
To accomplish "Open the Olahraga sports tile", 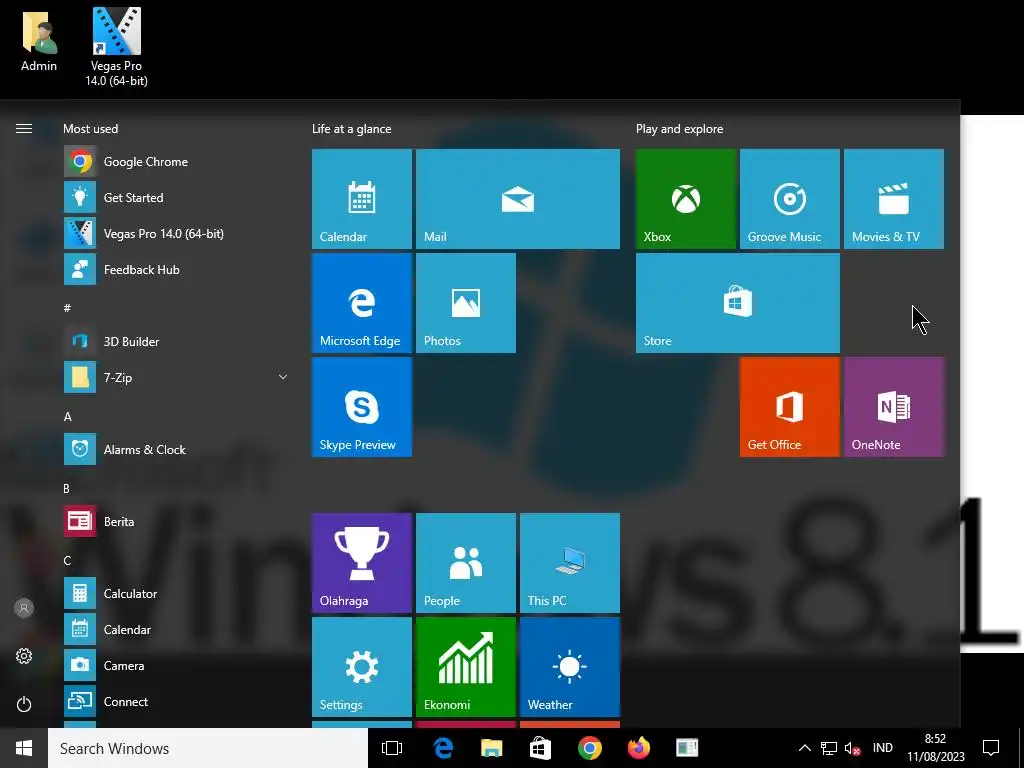I will [362, 563].
